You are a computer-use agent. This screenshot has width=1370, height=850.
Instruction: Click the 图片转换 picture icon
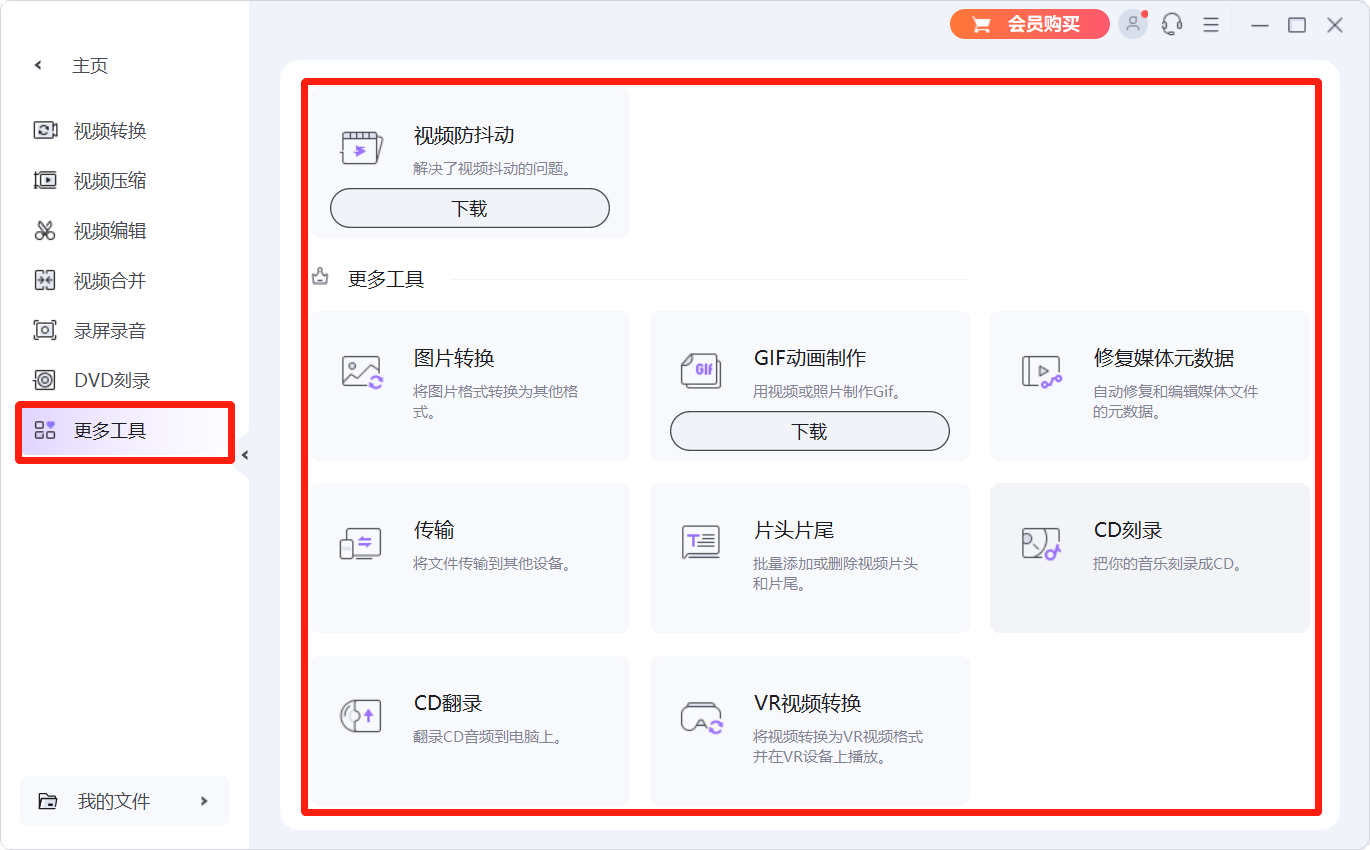[361, 371]
